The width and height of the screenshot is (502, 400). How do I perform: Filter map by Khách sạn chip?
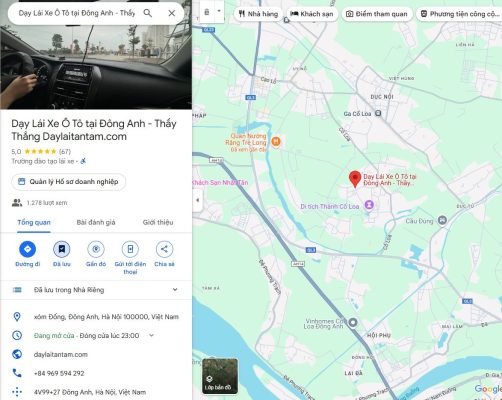[312, 14]
